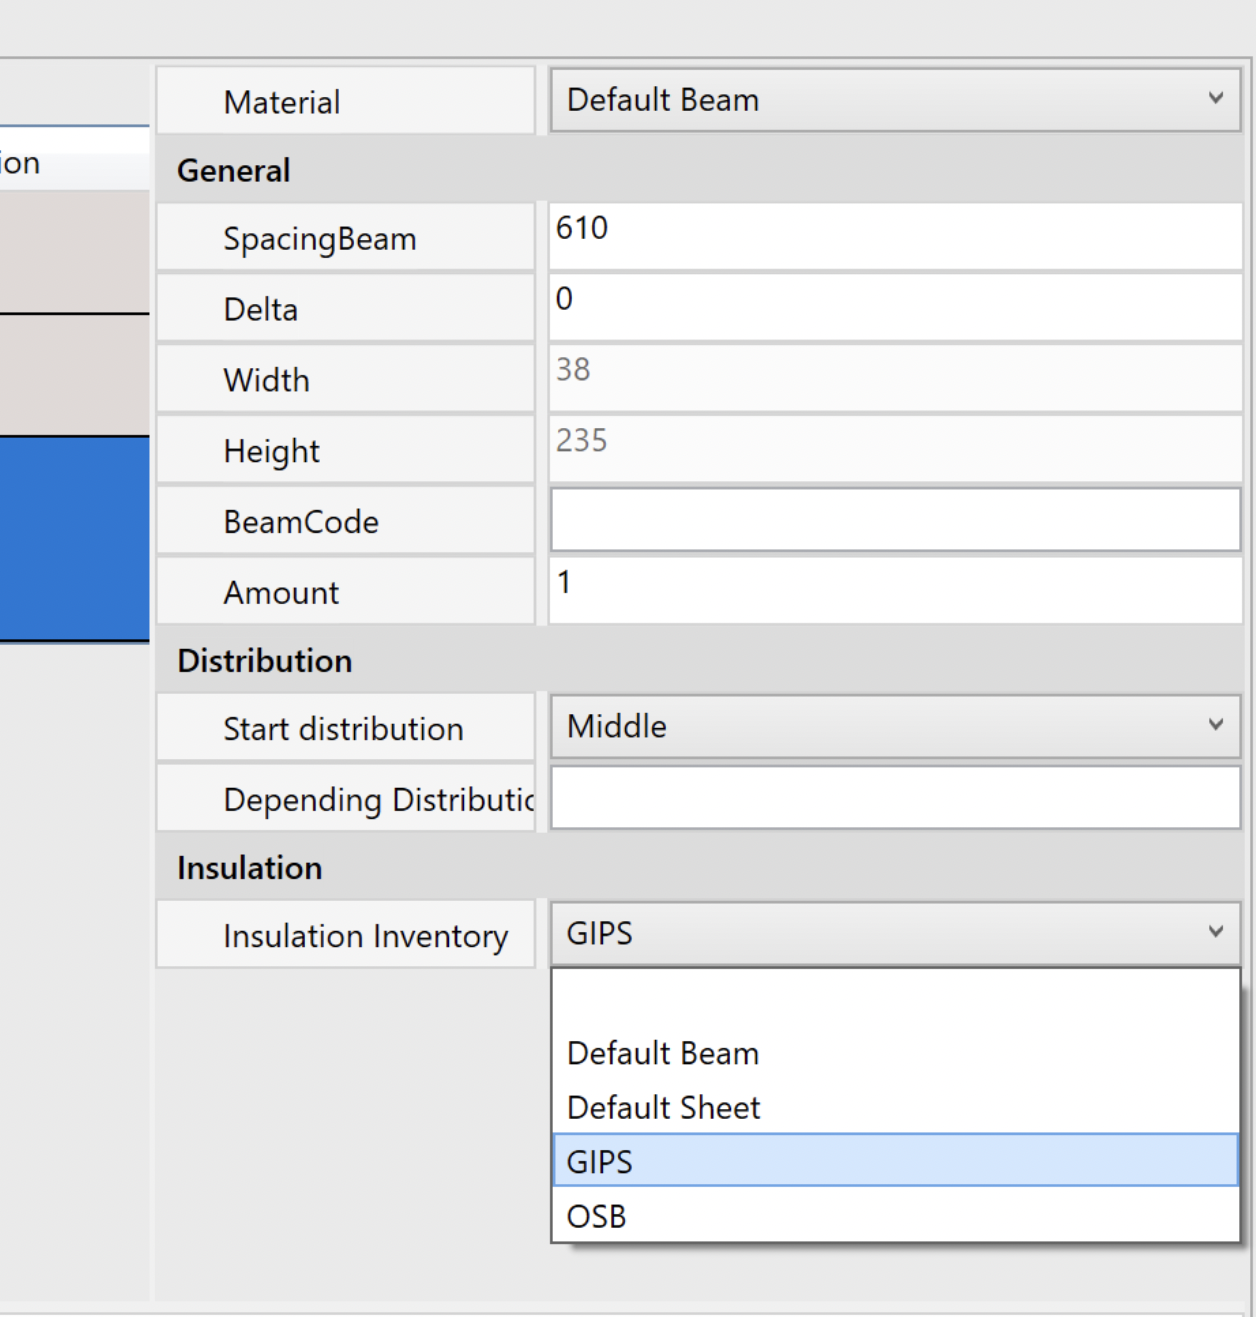This screenshot has height=1317, width=1256.
Task: Select the blank entry in the insulation list
Action: click(894, 1000)
